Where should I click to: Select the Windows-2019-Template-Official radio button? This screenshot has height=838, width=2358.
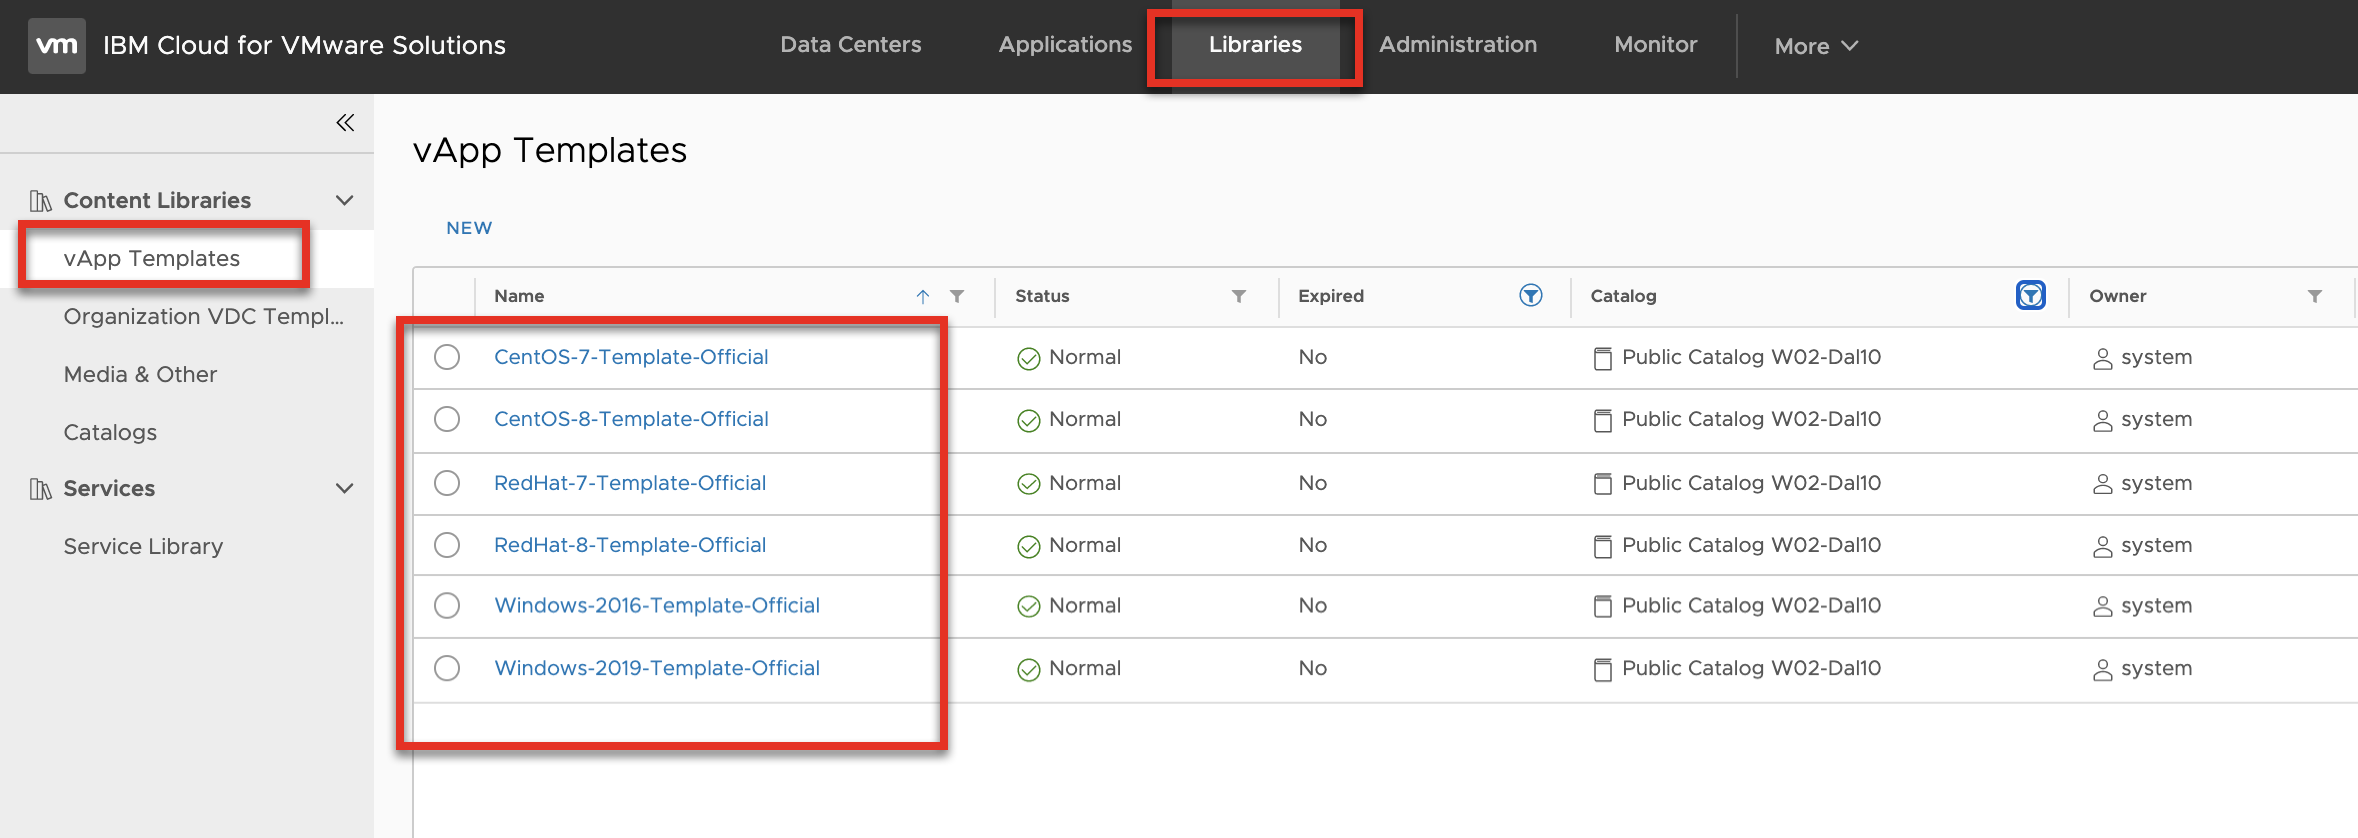pos(447,668)
